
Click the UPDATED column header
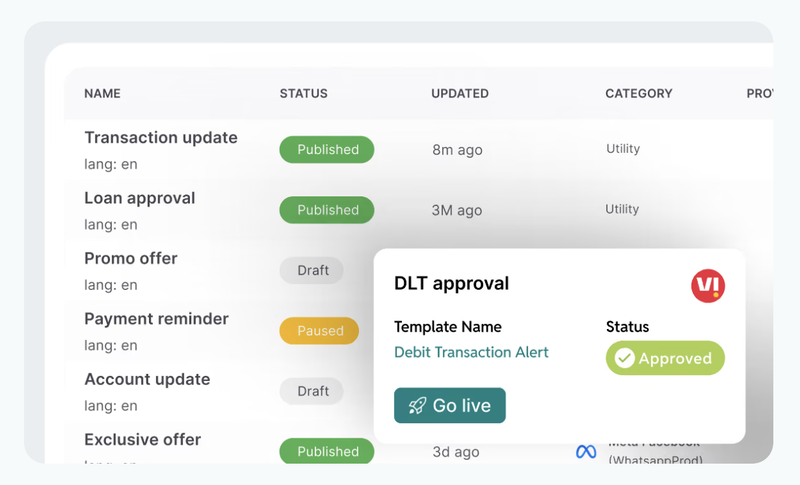tap(460, 93)
